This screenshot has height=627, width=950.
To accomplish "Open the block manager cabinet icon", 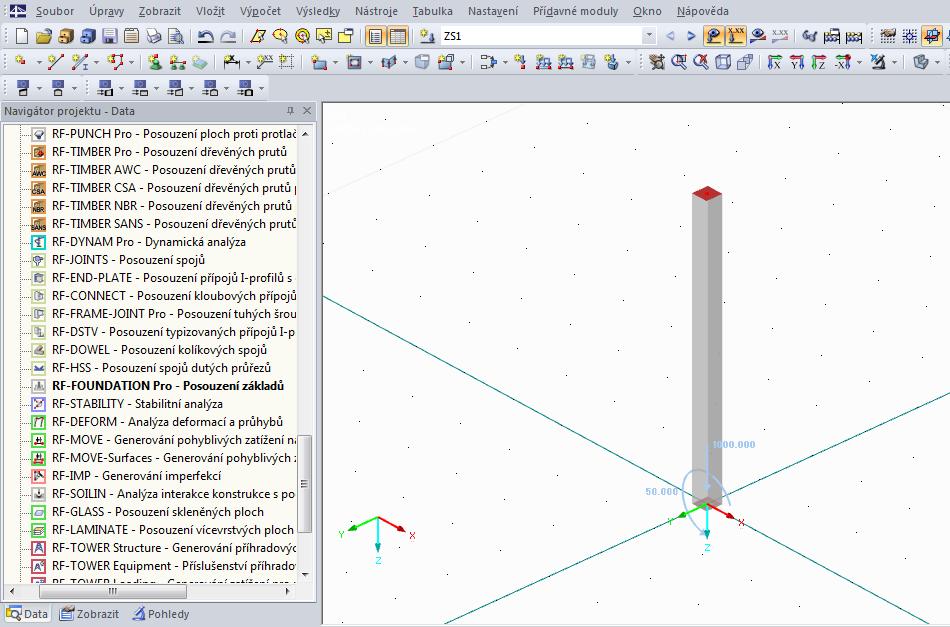I will 65,36.
